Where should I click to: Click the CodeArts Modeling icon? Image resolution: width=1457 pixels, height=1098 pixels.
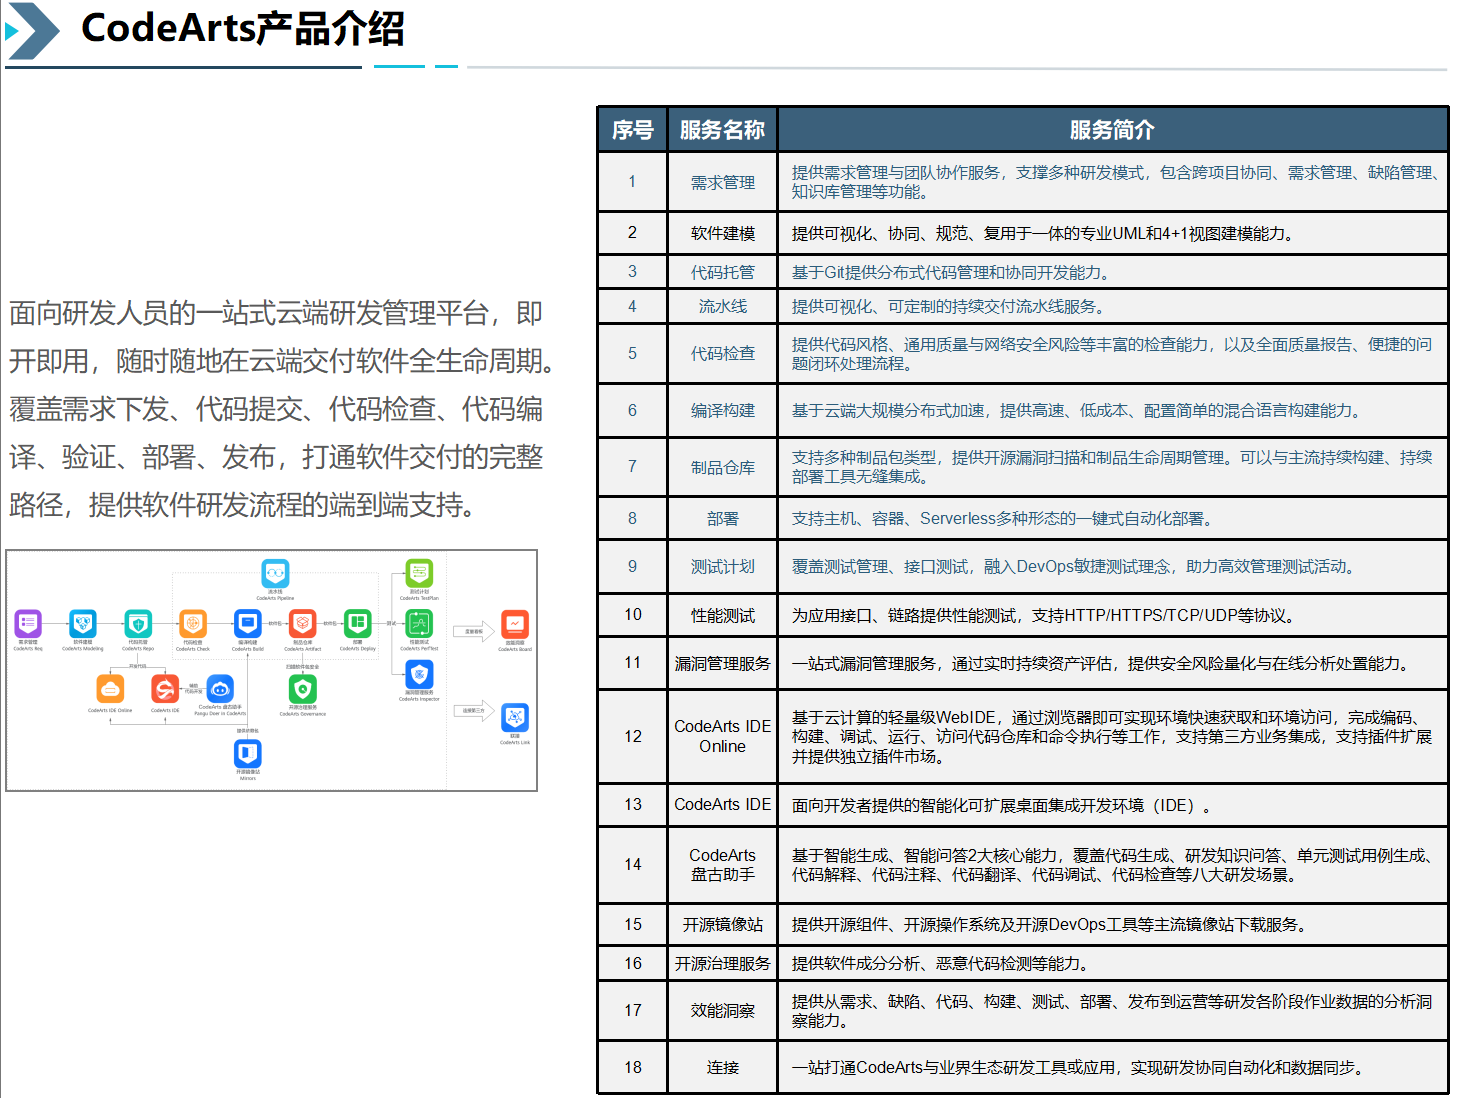tap(83, 623)
